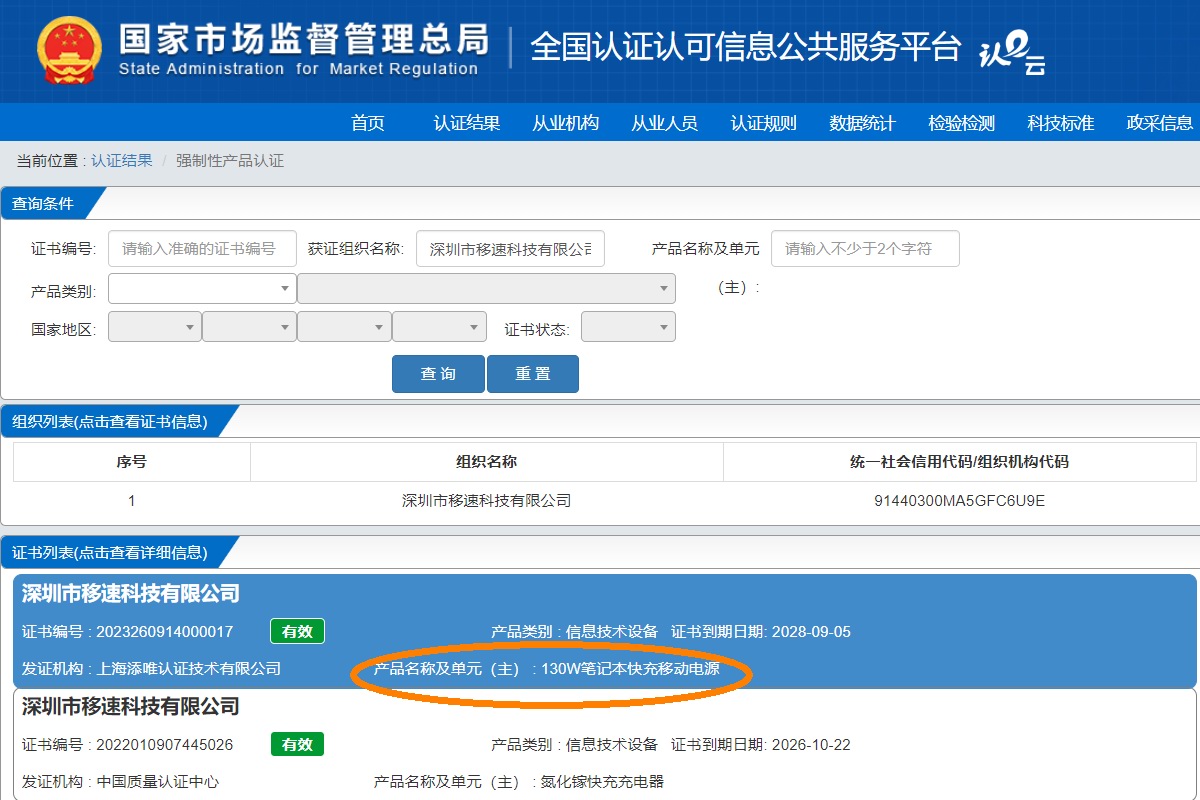Image resolution: width=1200 pixels, height=800 pixels.
Task: Click the national emblem logo
Action: [69, 50]
